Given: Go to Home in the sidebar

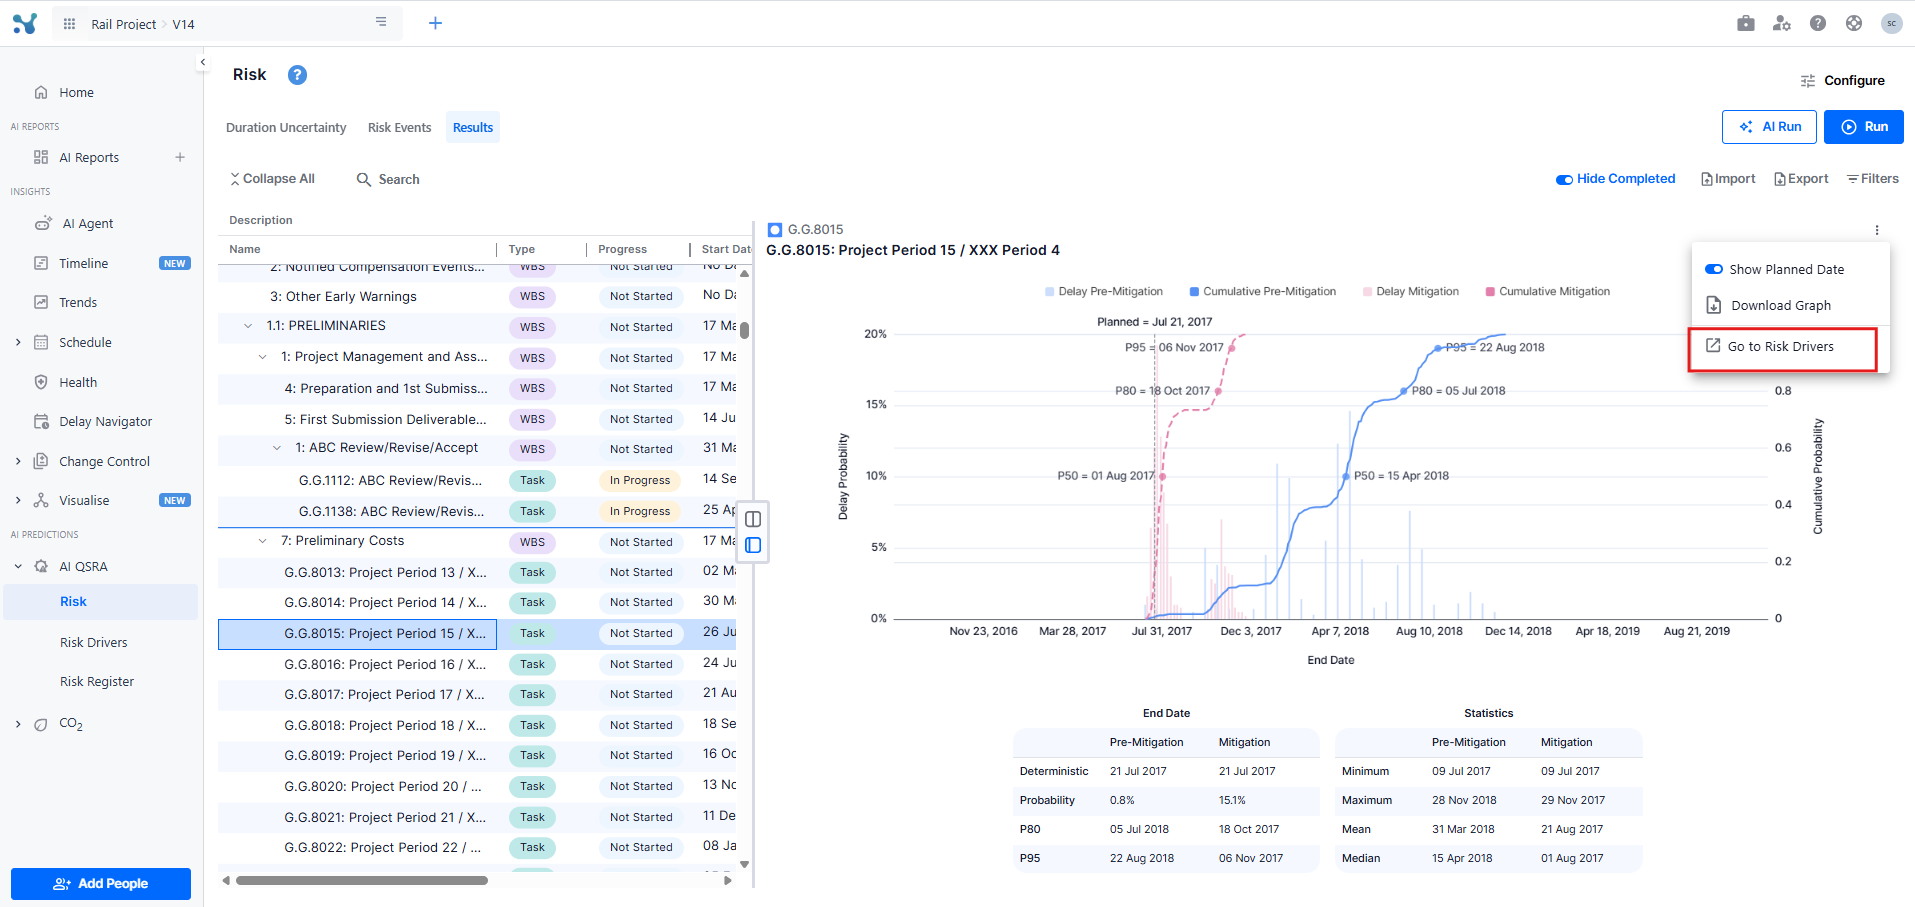Looking at the screenshot, I should [x=76, y=92].
